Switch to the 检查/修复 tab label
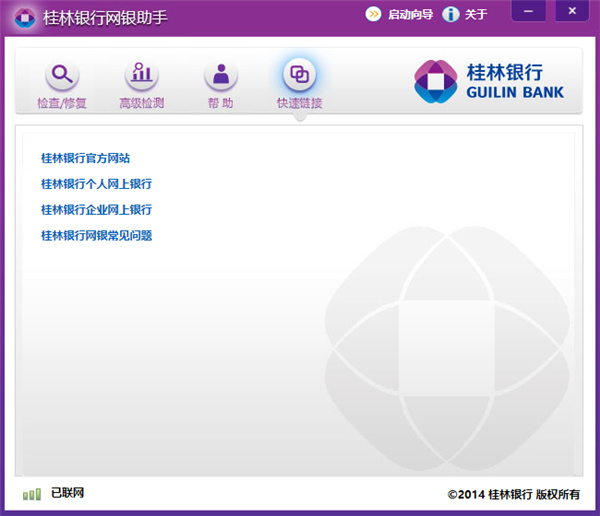This screenshot has height=516, width=600. 62,103
